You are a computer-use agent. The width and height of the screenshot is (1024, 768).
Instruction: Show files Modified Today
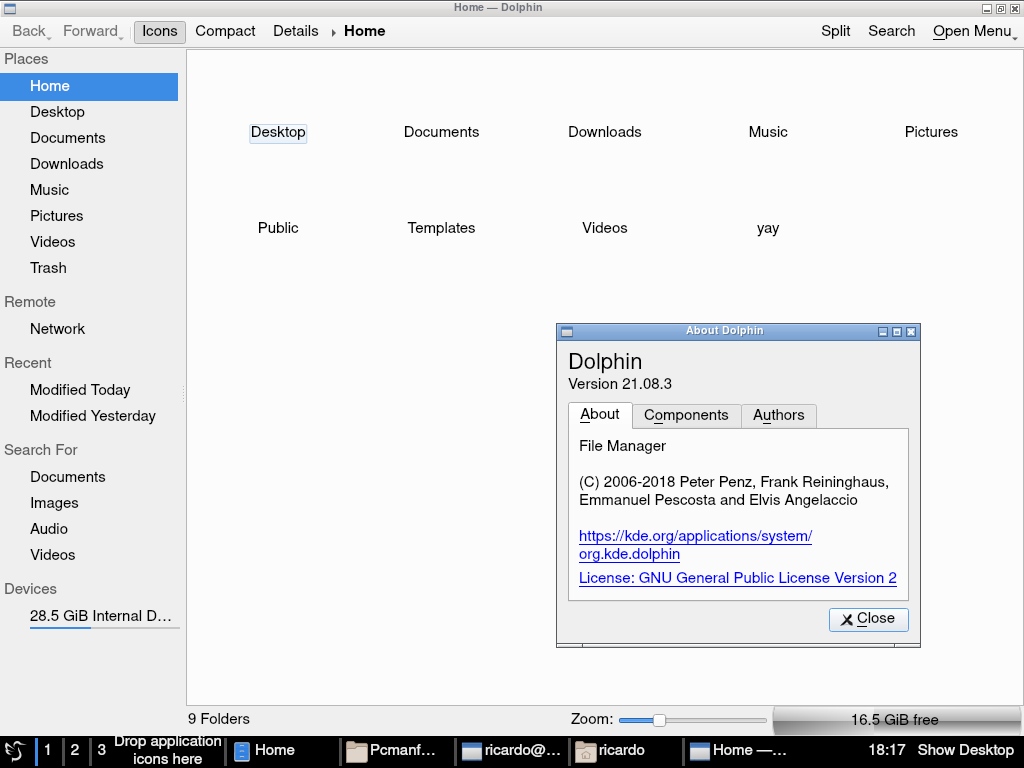pyautogui.click(x=89, y=391)
